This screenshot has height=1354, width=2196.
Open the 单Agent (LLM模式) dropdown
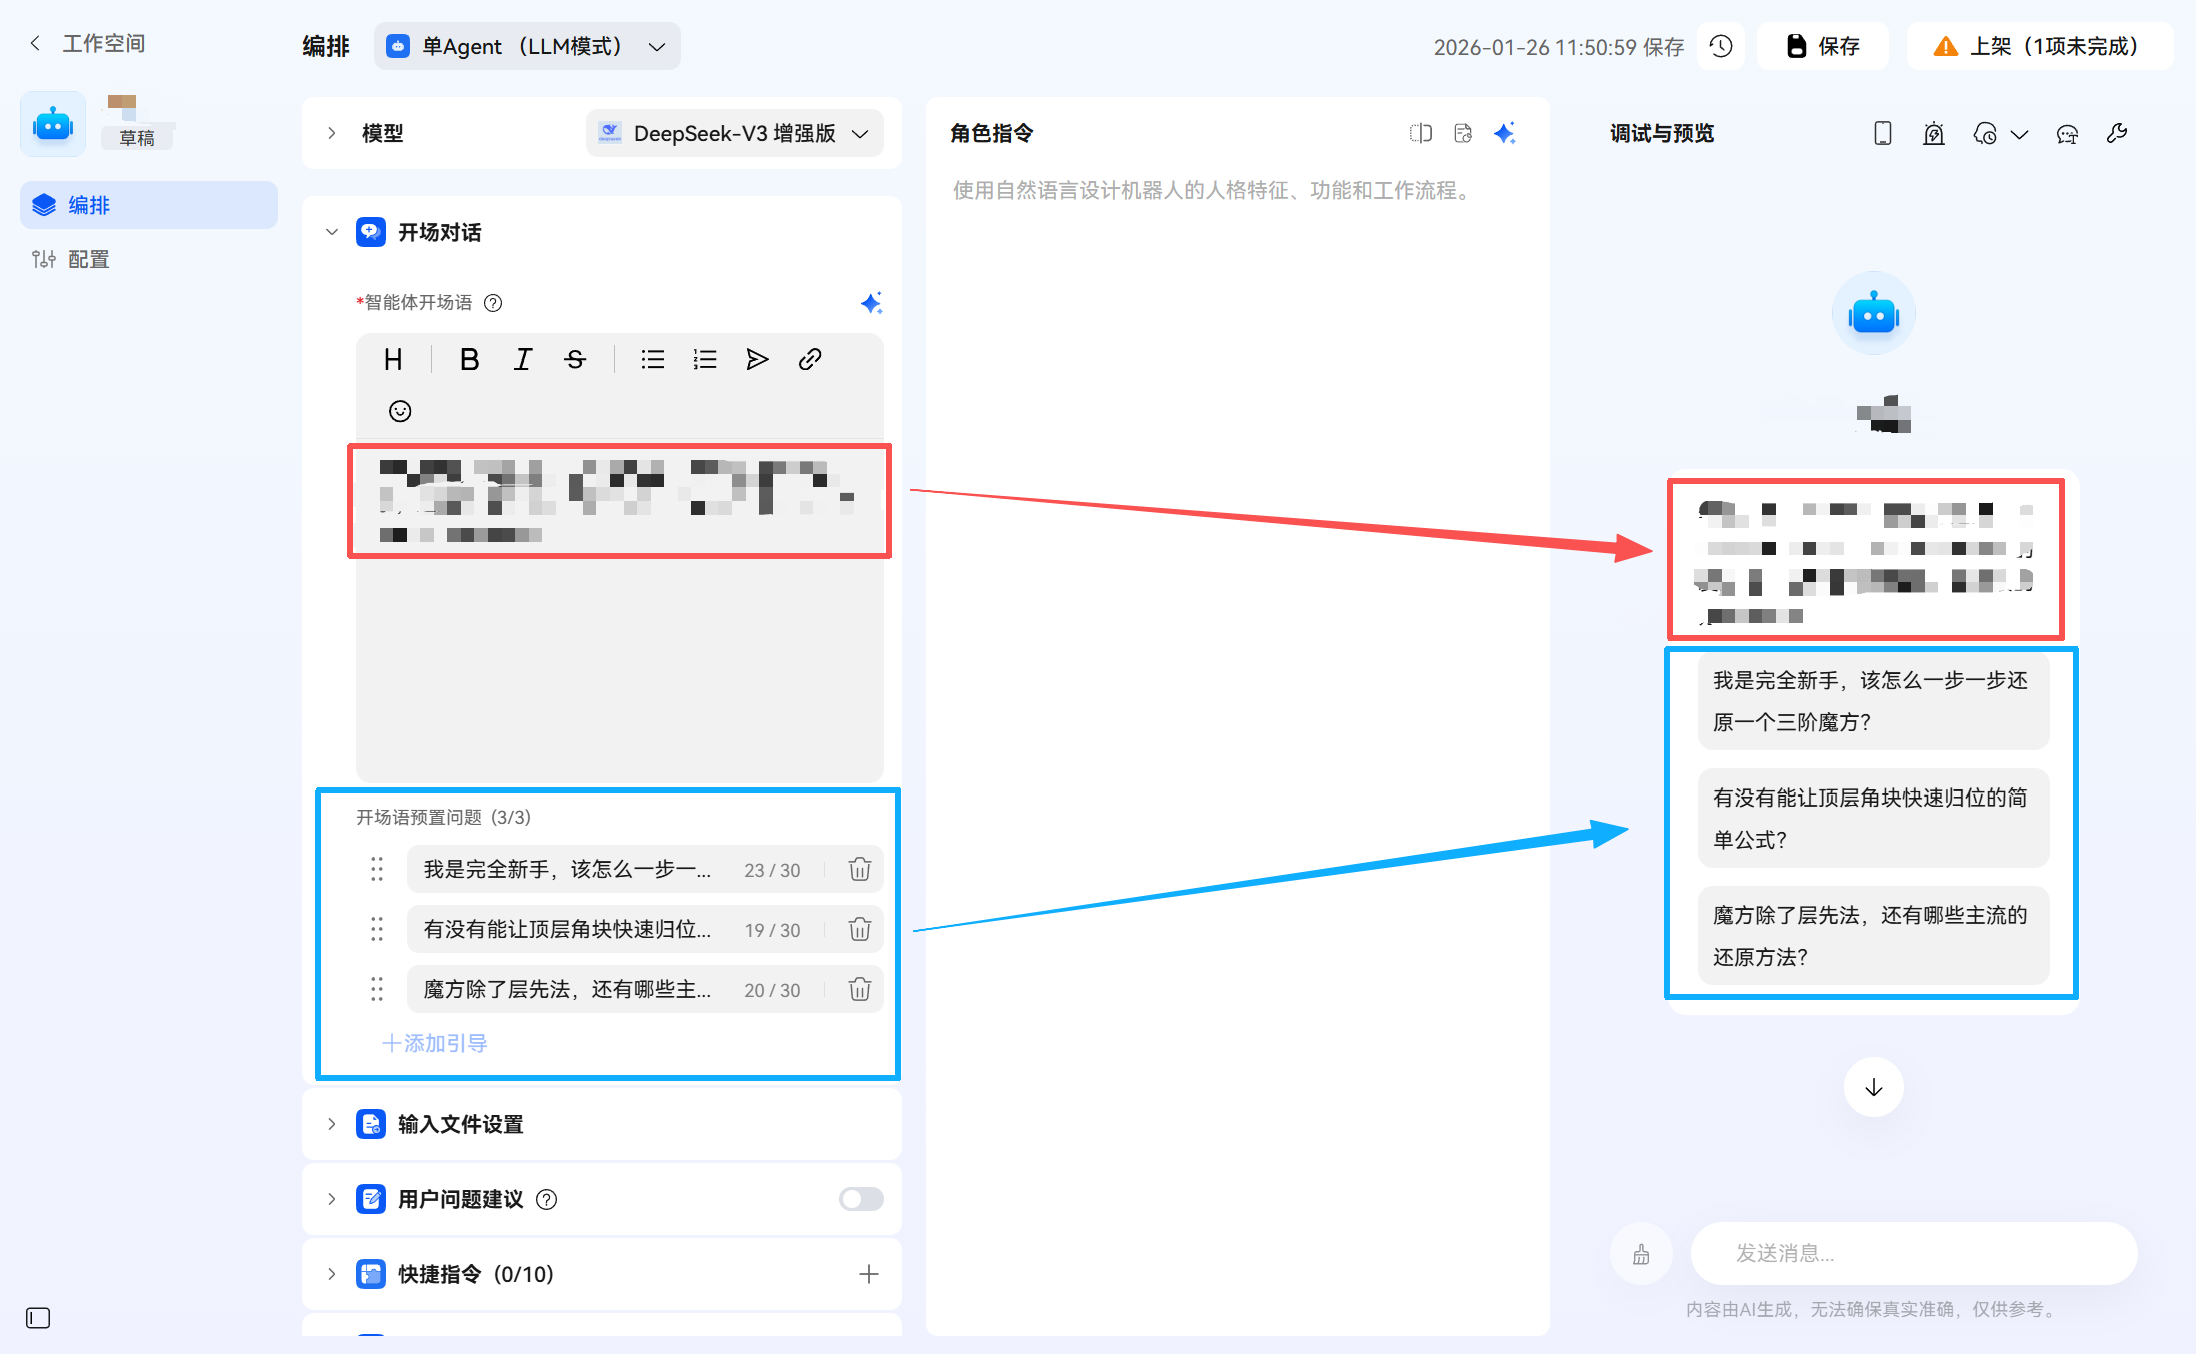(x=527, y=46)
